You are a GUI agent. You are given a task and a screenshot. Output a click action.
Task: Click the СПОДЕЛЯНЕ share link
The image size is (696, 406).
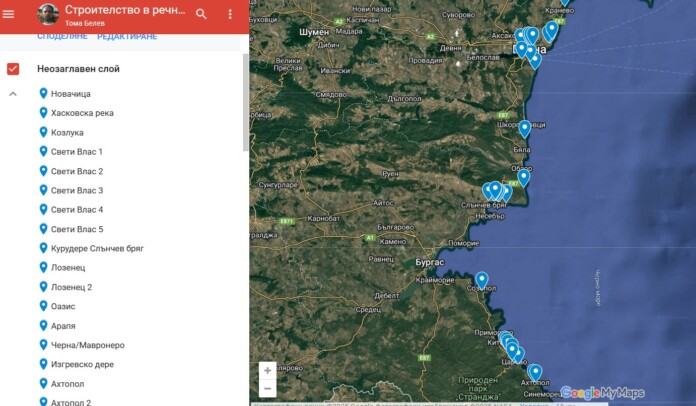pyautogui.click(x=62, y=37)
